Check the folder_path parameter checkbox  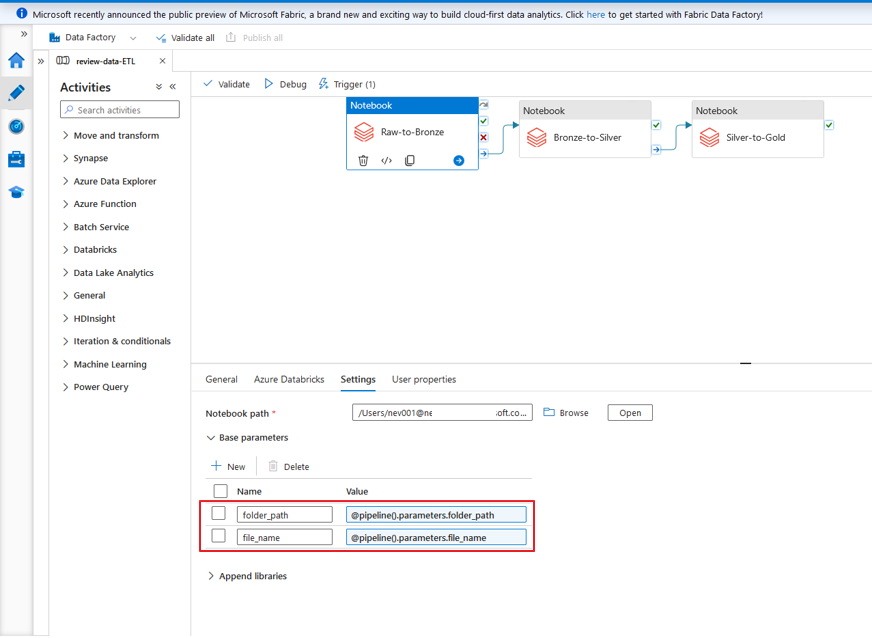(219, 514)
